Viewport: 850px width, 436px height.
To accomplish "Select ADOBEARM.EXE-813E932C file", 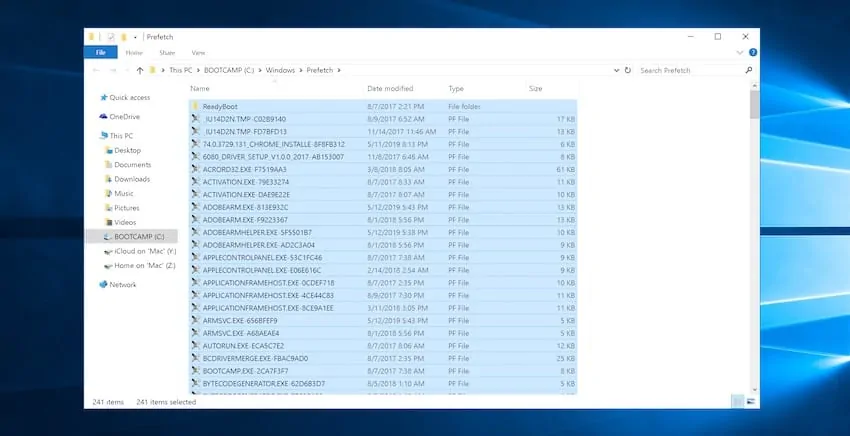I will (383, 207).
